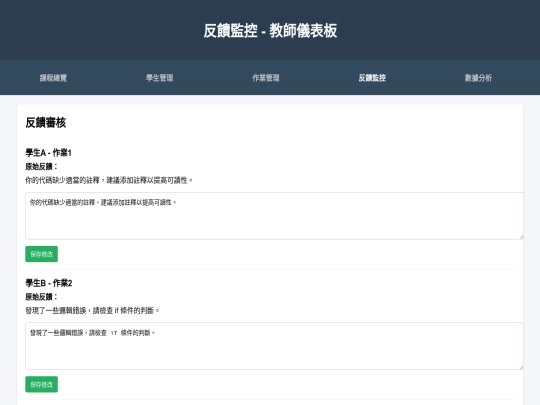Image resolution: width=540 pixels, height=405 pixels.
Task: Click the 學生B - 作業2 heading
Action: [x=49, y=283]
